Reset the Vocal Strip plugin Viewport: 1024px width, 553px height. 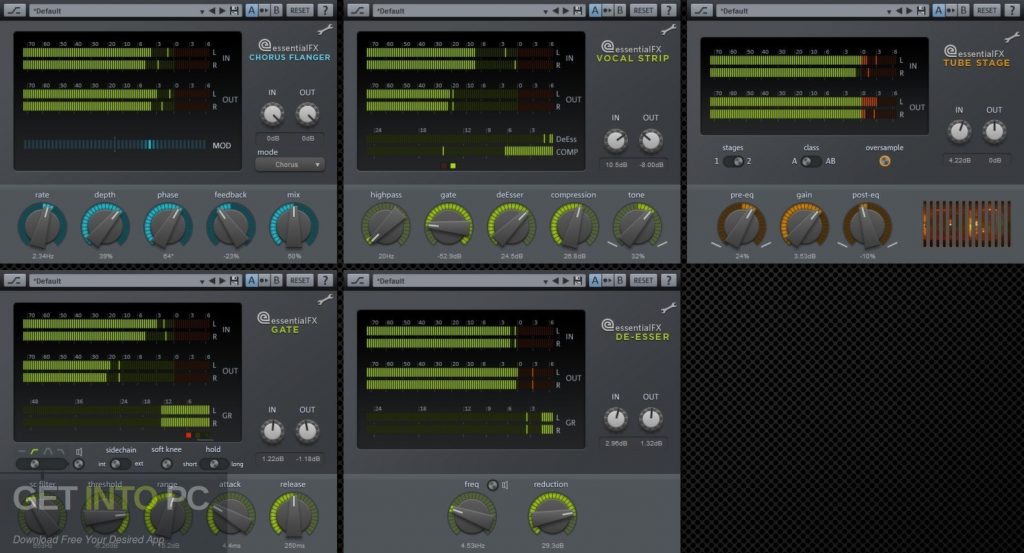click(x=643, y=10)
